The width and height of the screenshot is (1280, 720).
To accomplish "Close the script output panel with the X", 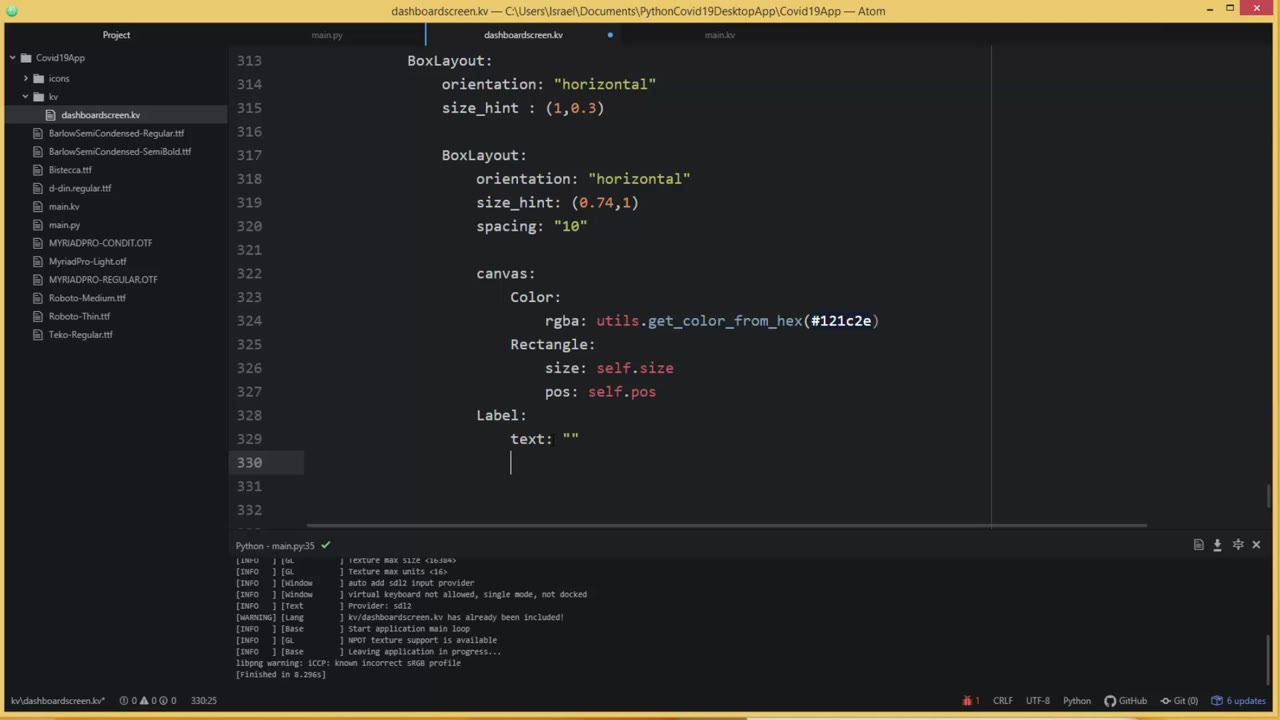I will pyautogui.click(x=1256, y=545).
